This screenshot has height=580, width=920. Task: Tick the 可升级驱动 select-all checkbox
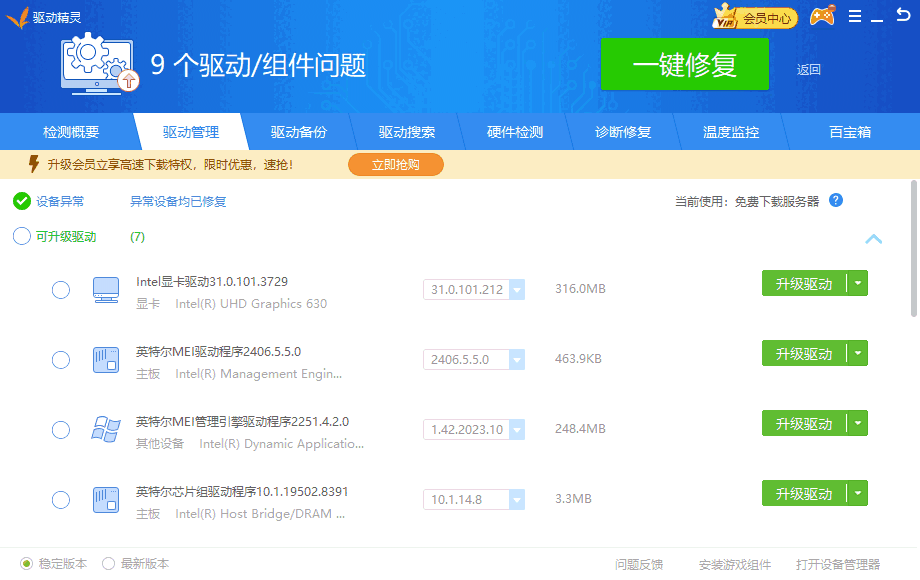click(x=22, y=237)
